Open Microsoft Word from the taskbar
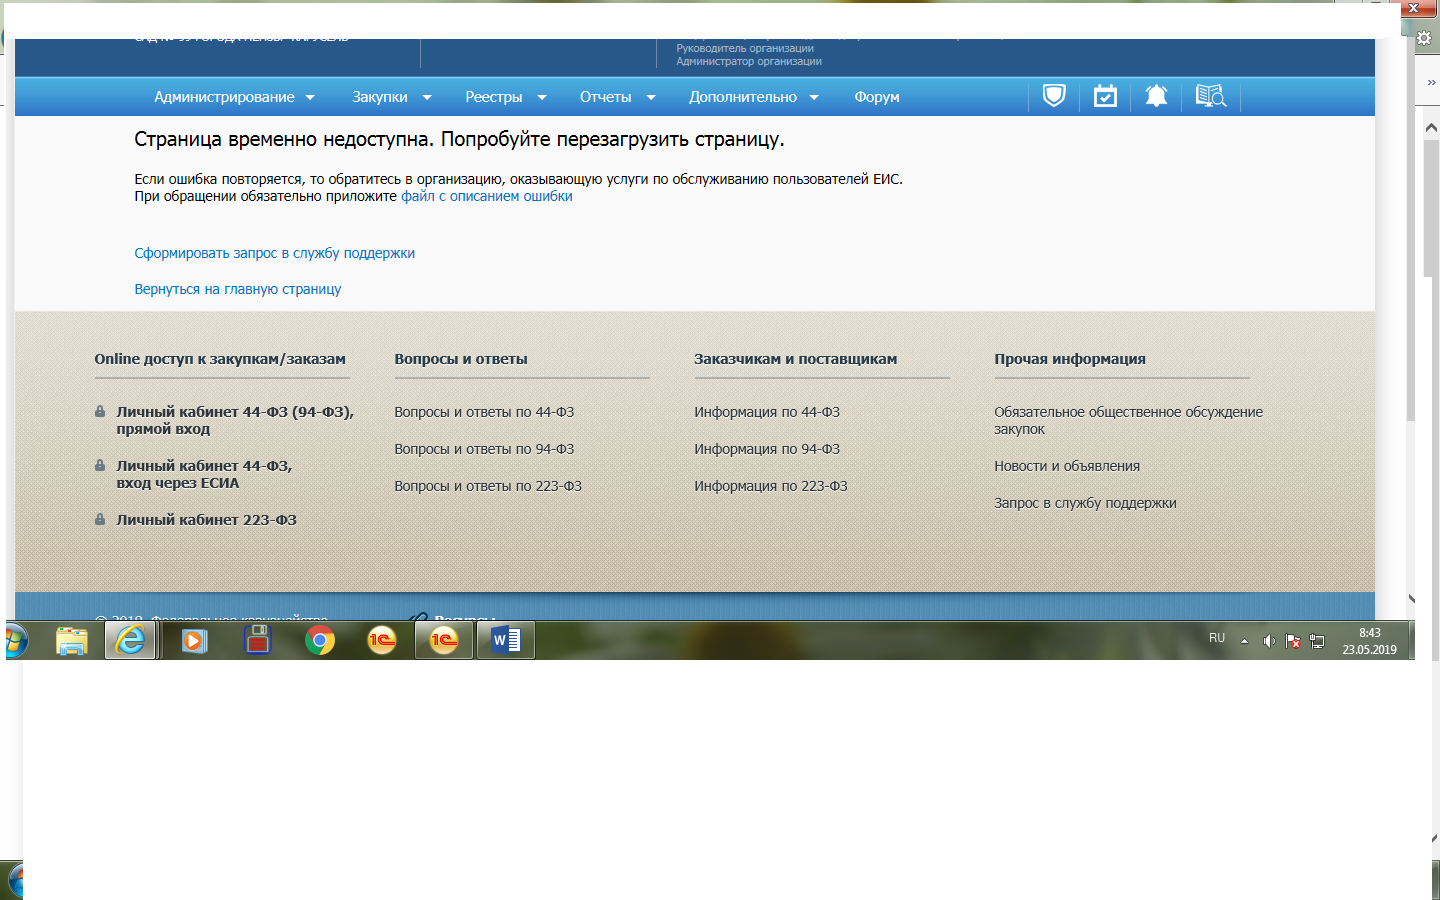The width and height of the screenshot is (1440, 900). 506,640
